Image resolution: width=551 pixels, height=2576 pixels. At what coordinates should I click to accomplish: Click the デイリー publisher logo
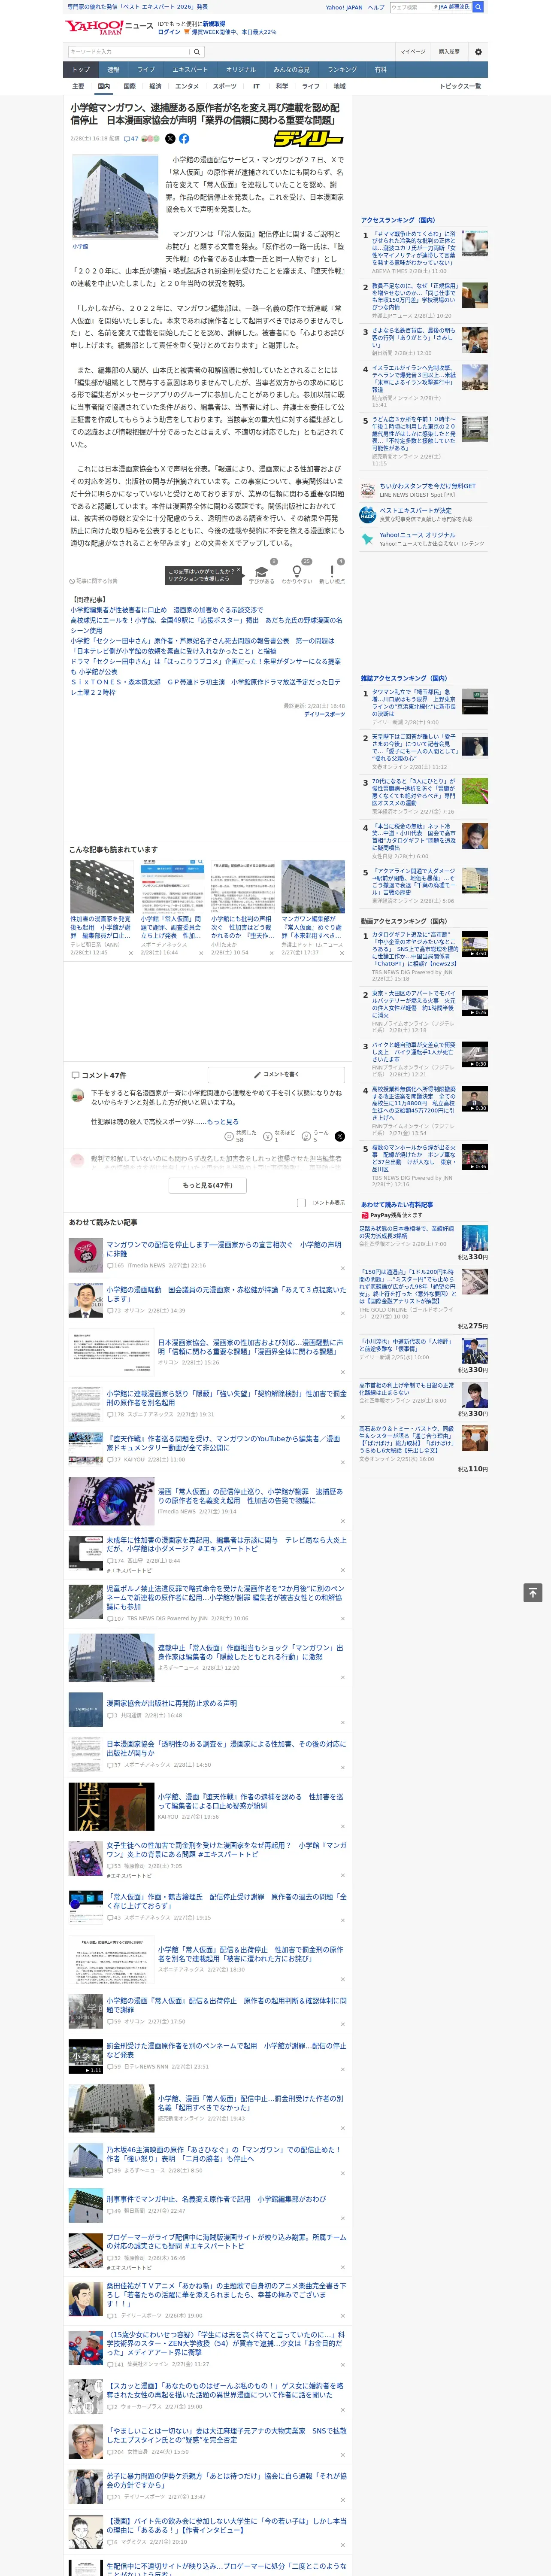(x=309, y=139)
